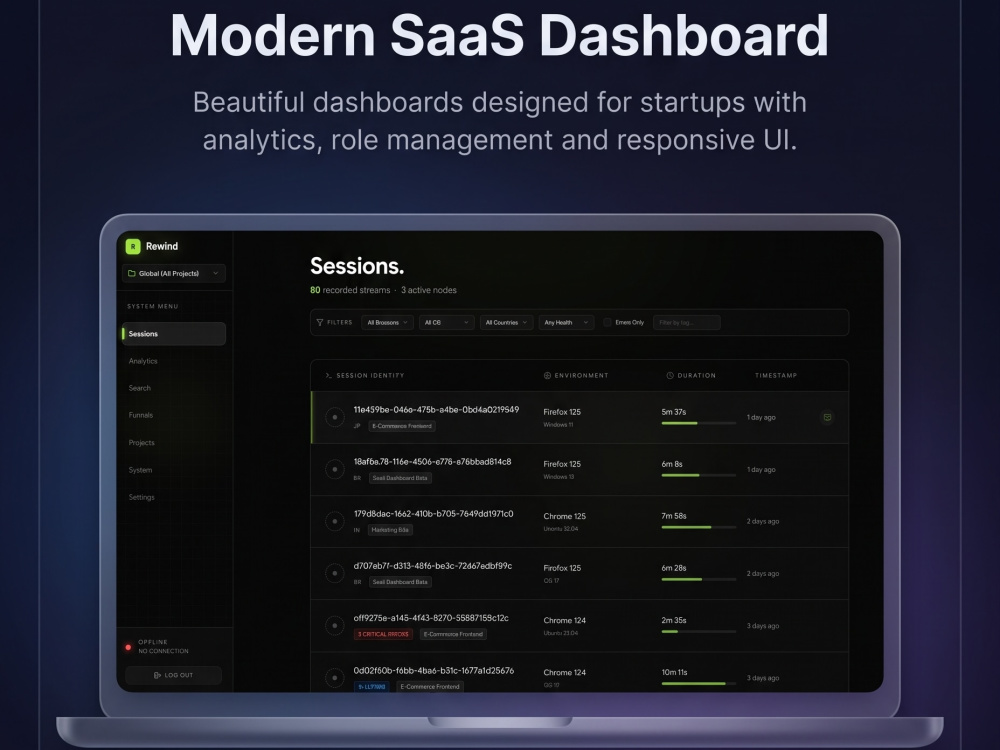Click session ID 0d02f60b-f6bb-4ba6 text
This screenshot has height=750, width=1000.
point(434,670)
